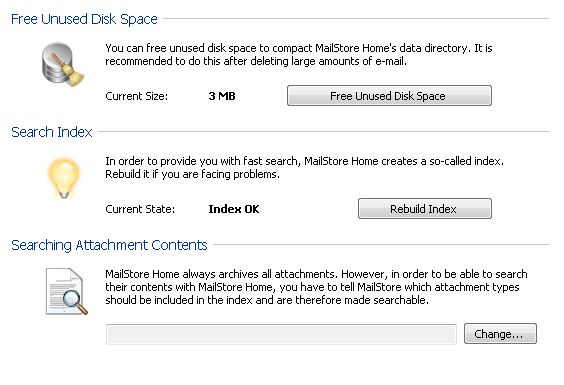This screenshot has width=564, height=385.
Task: Click the Index OK state value
Action: click(234, 209)
